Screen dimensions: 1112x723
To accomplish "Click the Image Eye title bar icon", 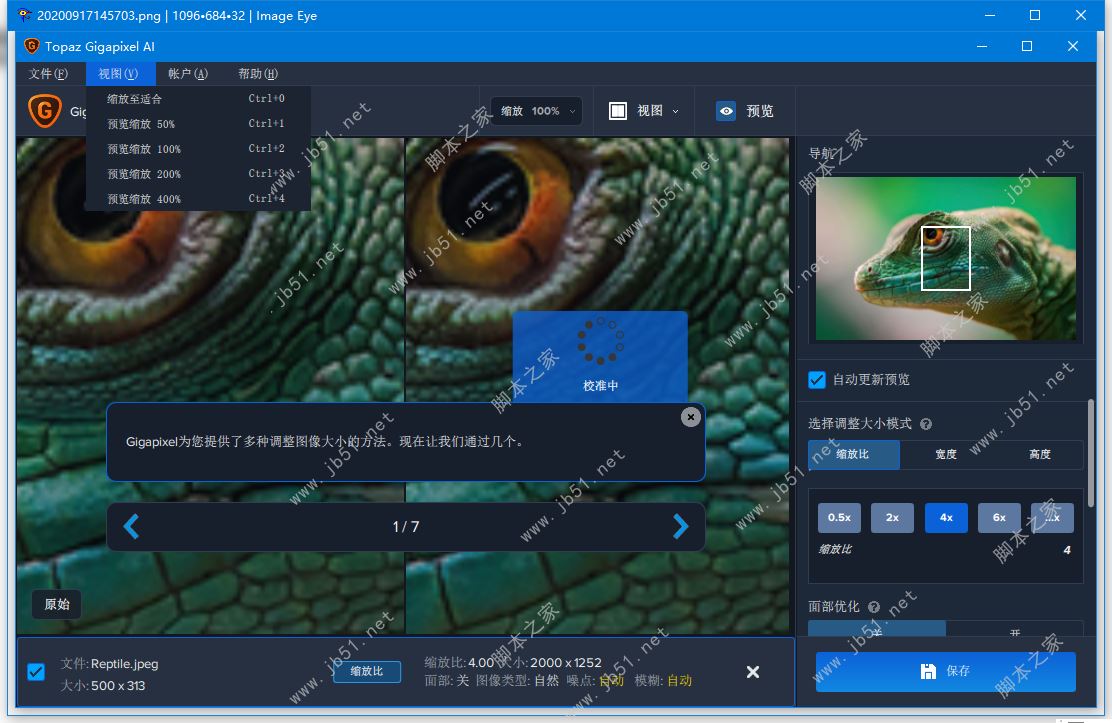I will point(24,15).
